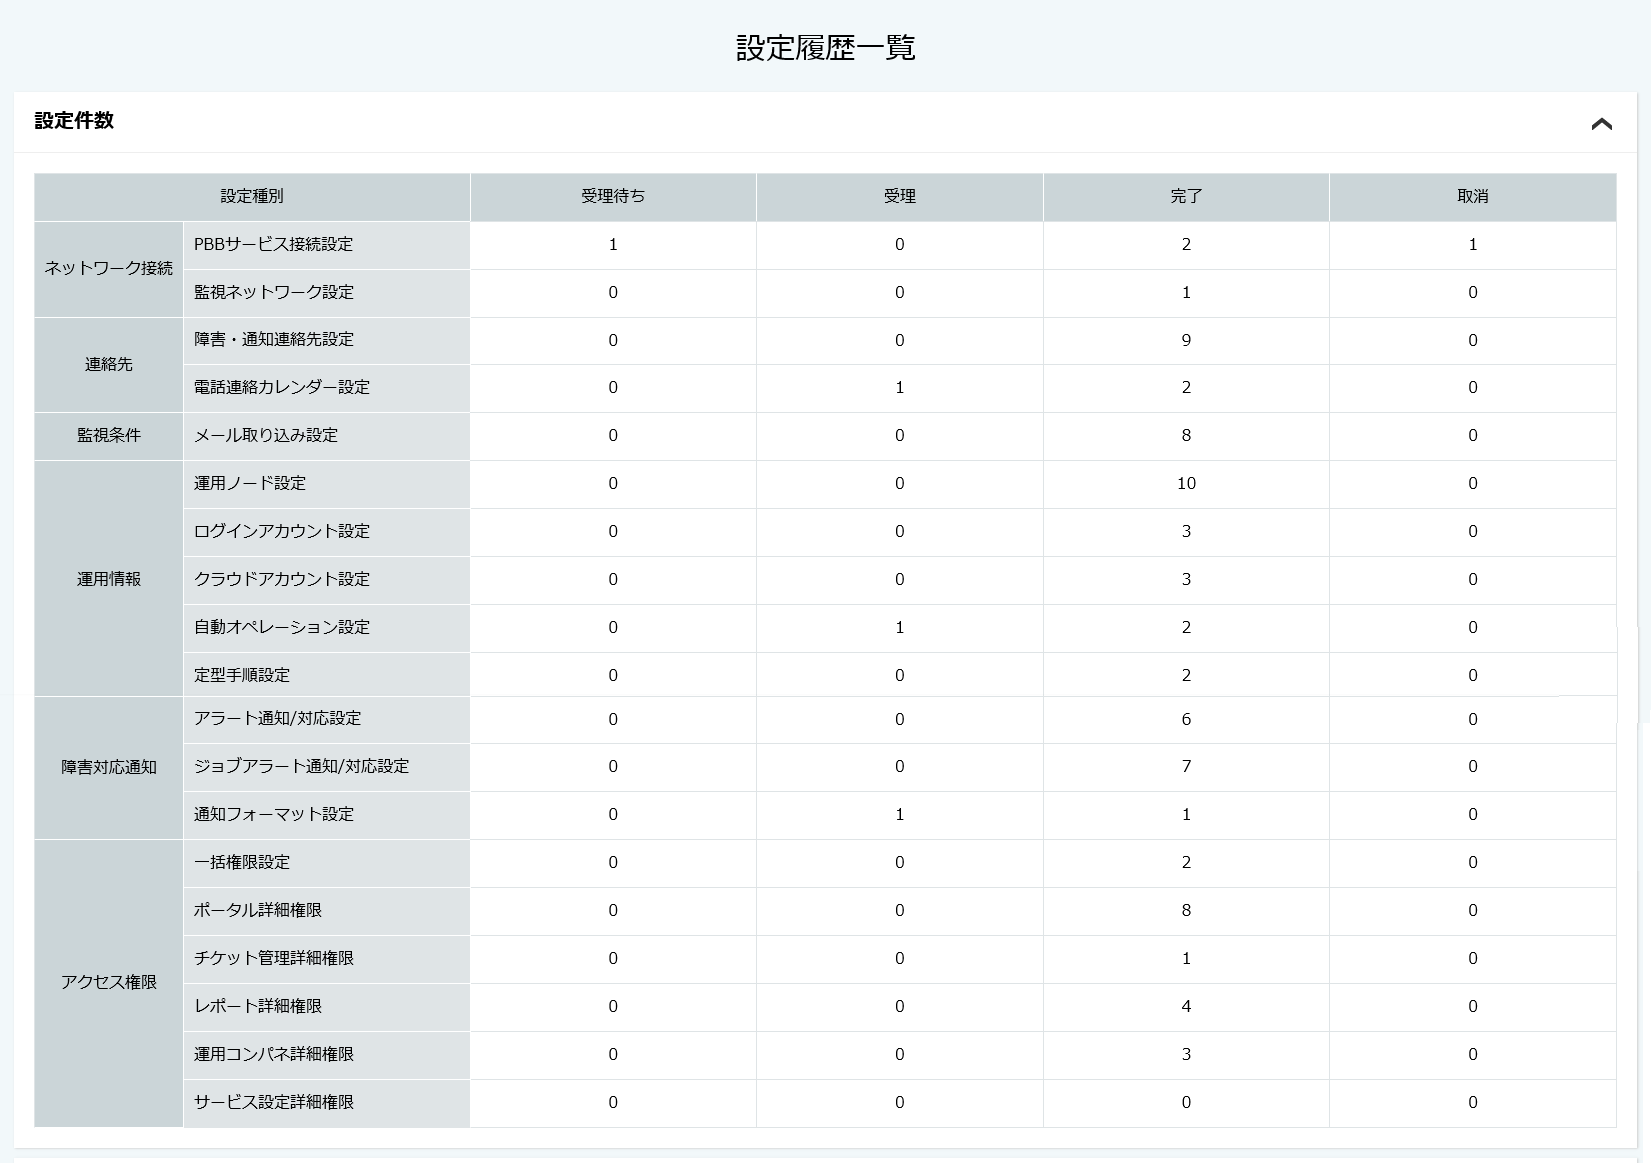Select the 連絡先 category cell
This screenshot has width=1651, height=1163.
point(109,365)
